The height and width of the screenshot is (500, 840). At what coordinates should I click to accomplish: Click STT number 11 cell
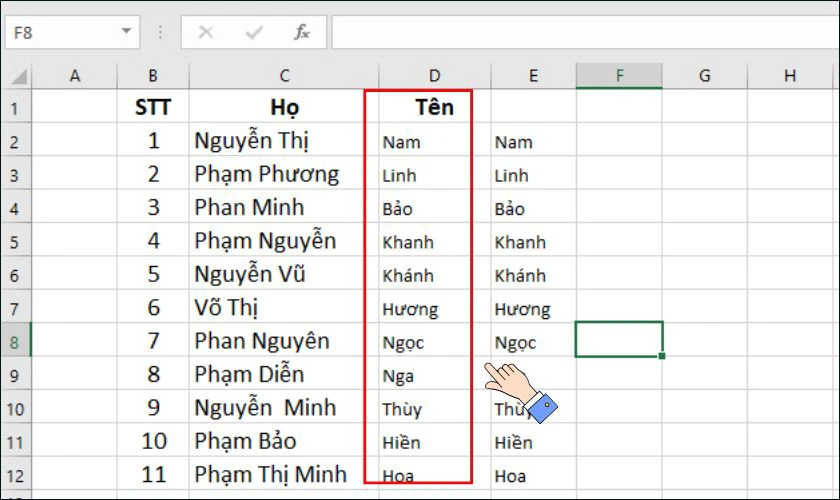coord(153,474)
